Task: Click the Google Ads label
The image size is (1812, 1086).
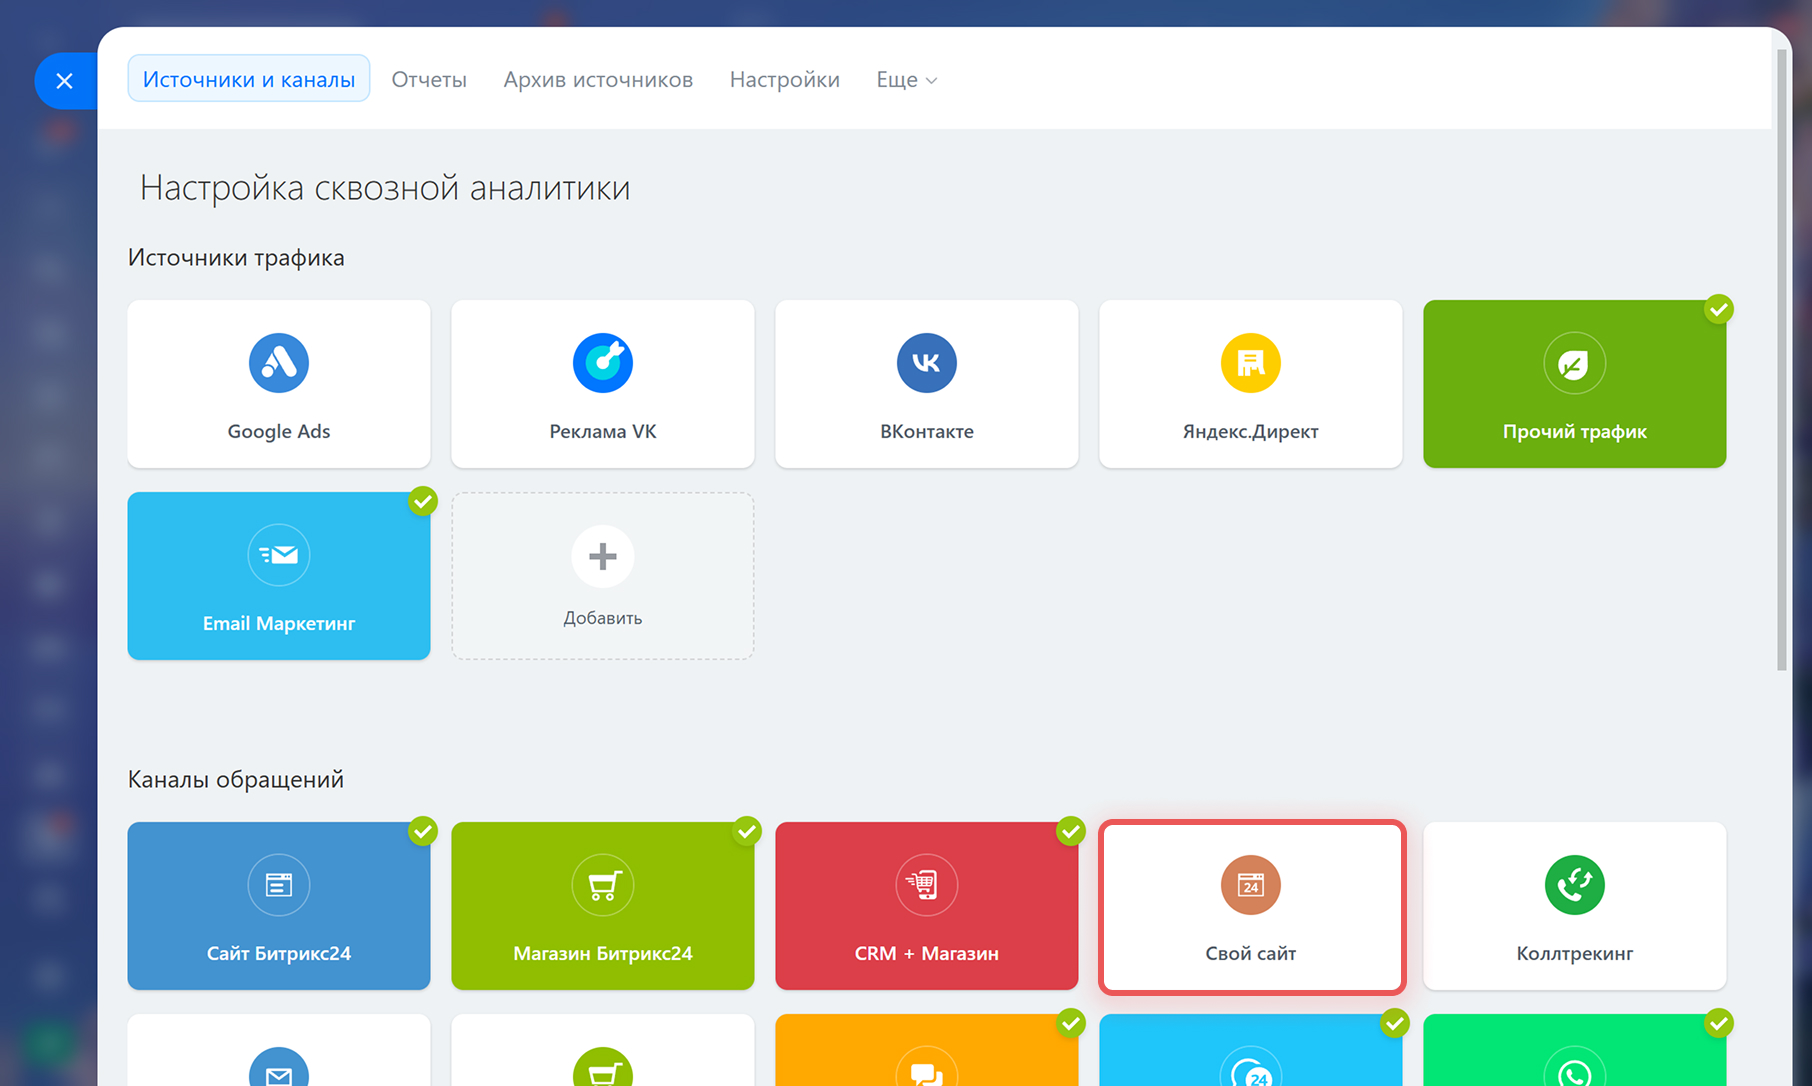Action: pyautogui.click(x=279, y=432)
